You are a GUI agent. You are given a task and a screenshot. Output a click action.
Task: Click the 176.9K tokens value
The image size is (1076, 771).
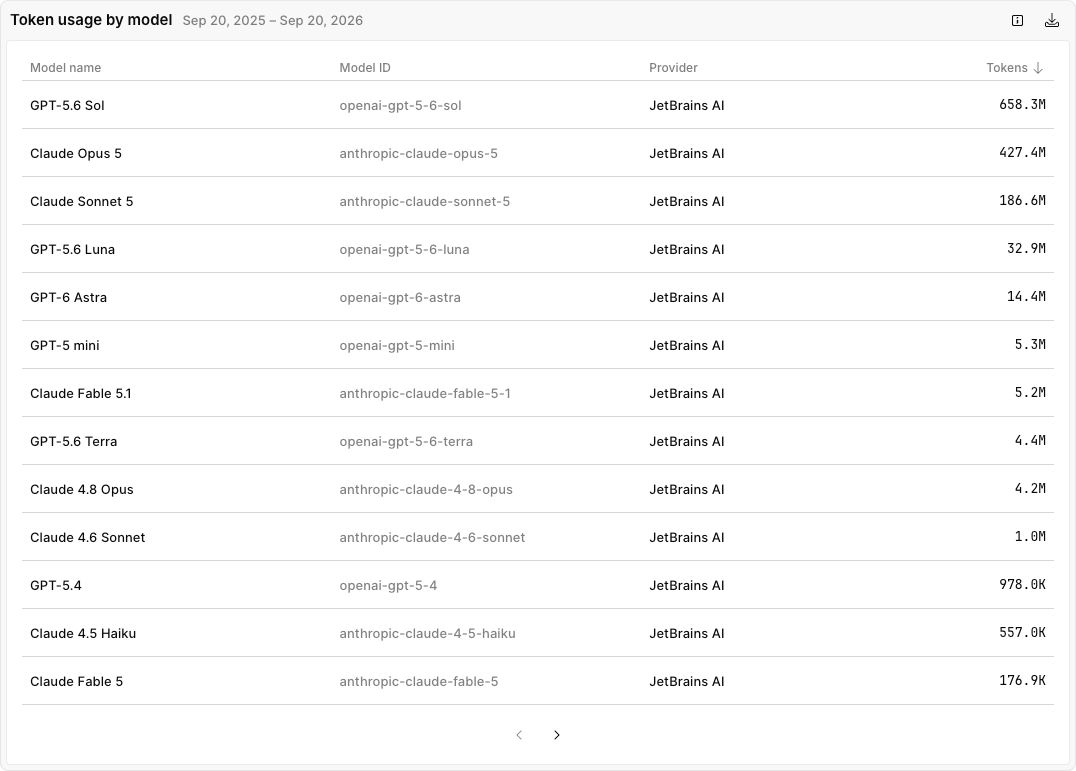tap(1022, 681)
